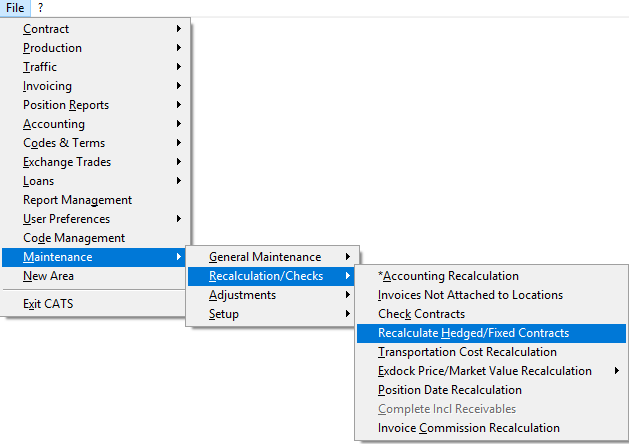This screenshot has width=629, height=444.
Task: Expand Exchange Trades submenu
Action: coord(93,162)
